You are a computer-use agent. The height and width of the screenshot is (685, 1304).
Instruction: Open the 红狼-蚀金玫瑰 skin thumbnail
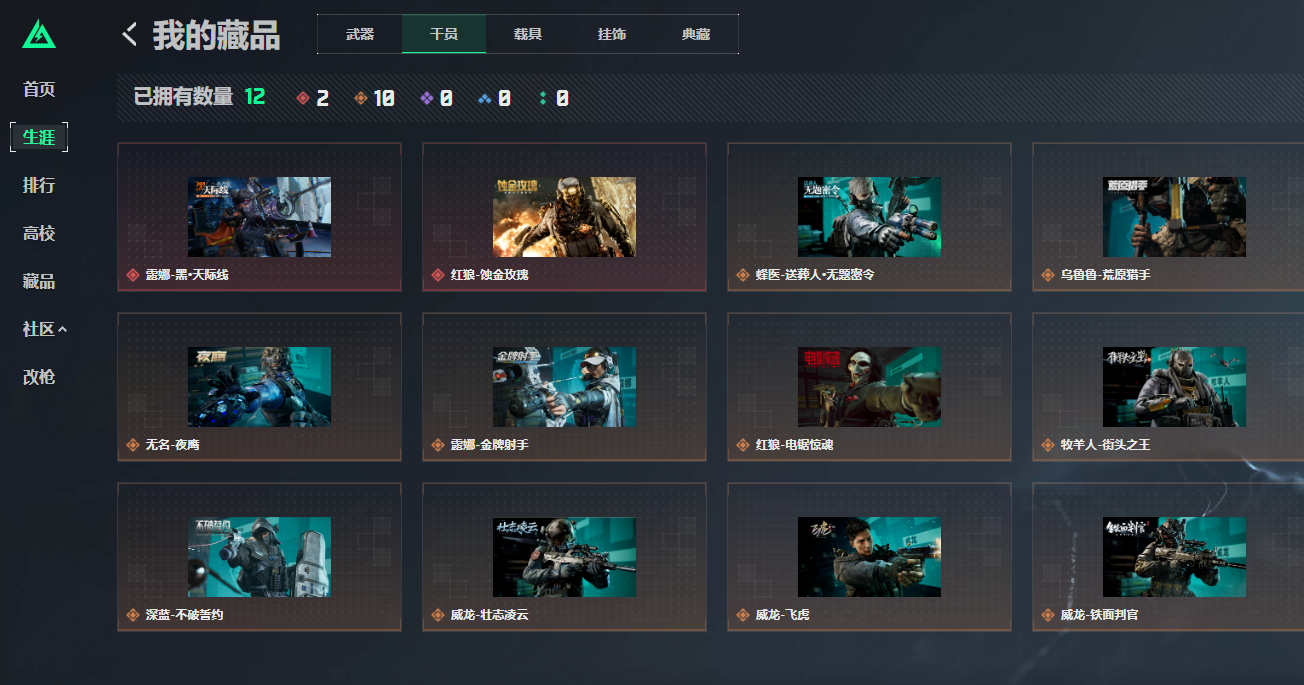click(x=564, y=217)
